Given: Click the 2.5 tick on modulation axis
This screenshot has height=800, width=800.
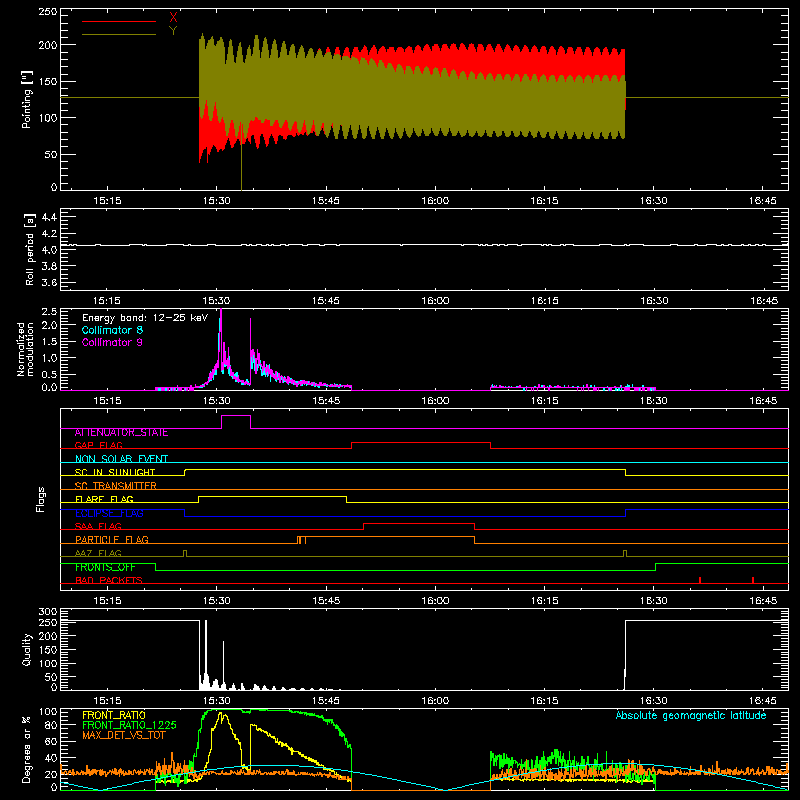Looking at the screenshot, I should click(49, 312).
